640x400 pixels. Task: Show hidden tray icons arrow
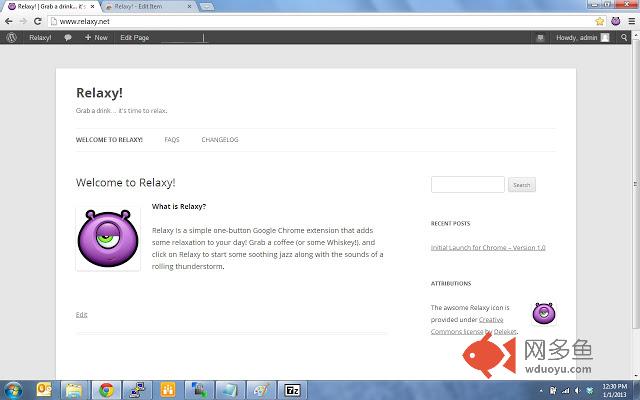(x=541, y=391)
